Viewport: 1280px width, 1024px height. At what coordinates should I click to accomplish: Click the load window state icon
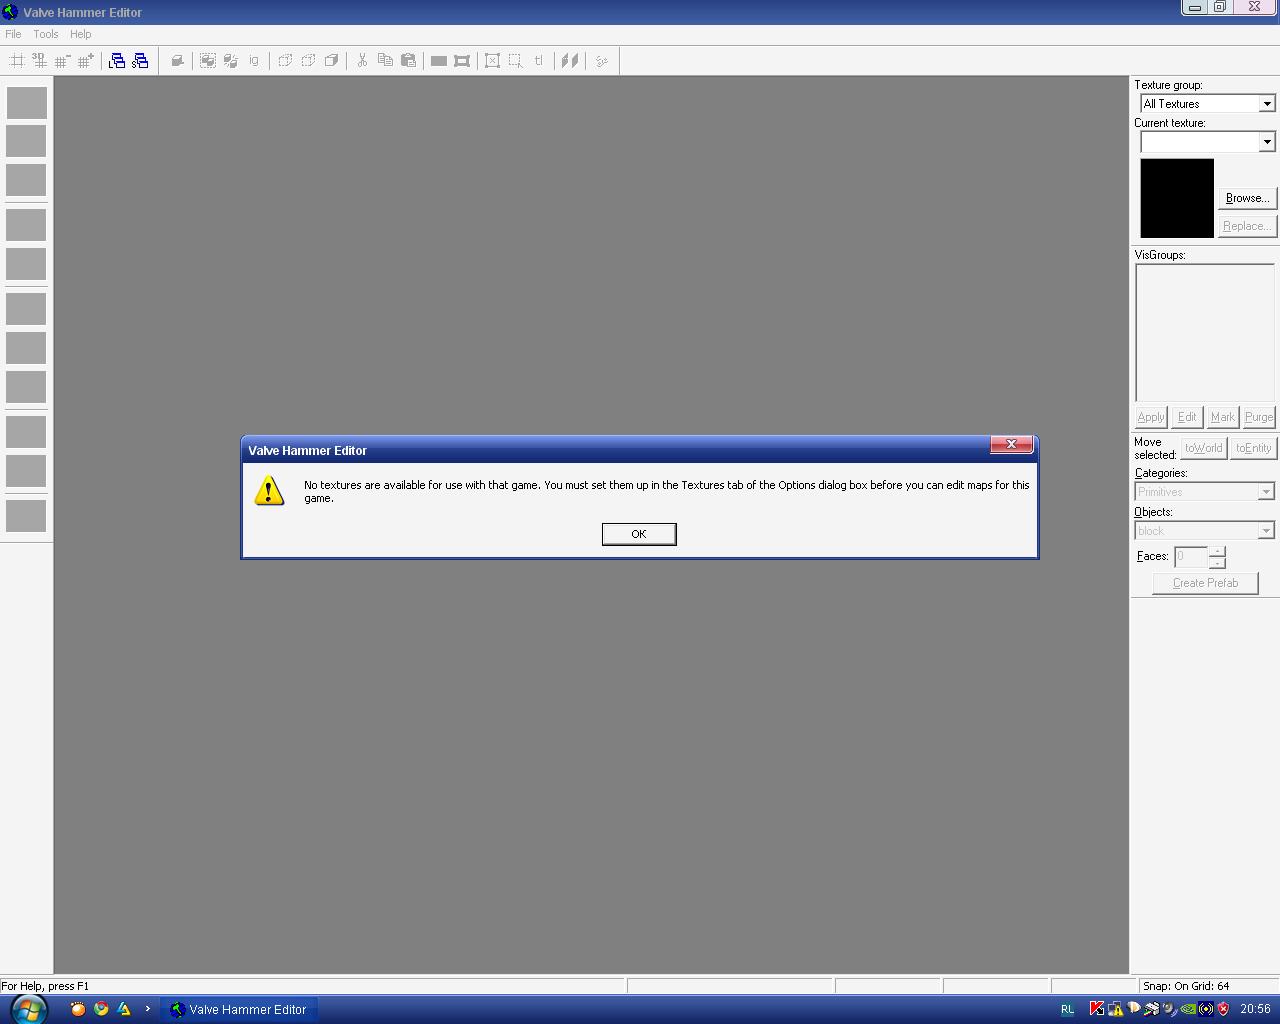(117, 61)
